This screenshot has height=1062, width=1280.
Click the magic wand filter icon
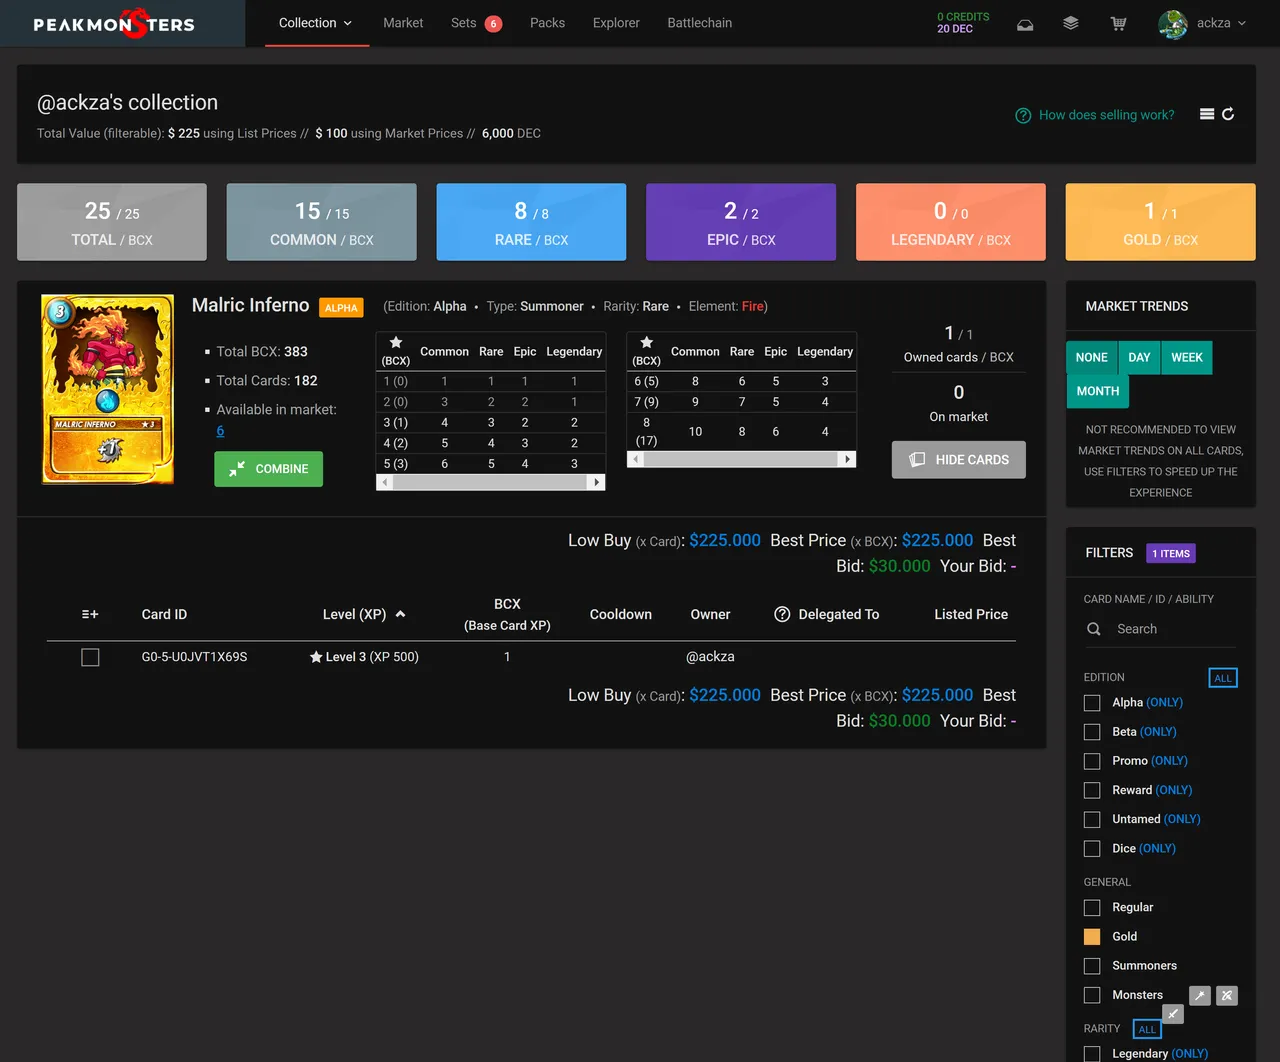(1200, 995)
